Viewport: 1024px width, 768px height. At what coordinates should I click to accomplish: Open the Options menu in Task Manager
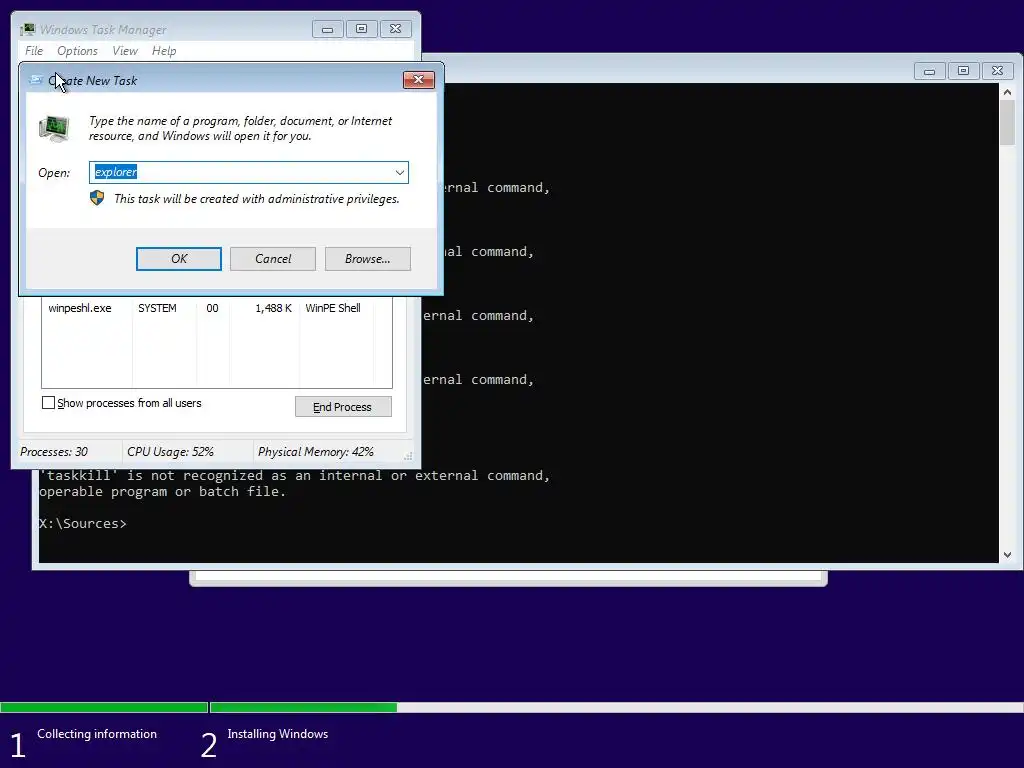(x=77, y=51)
